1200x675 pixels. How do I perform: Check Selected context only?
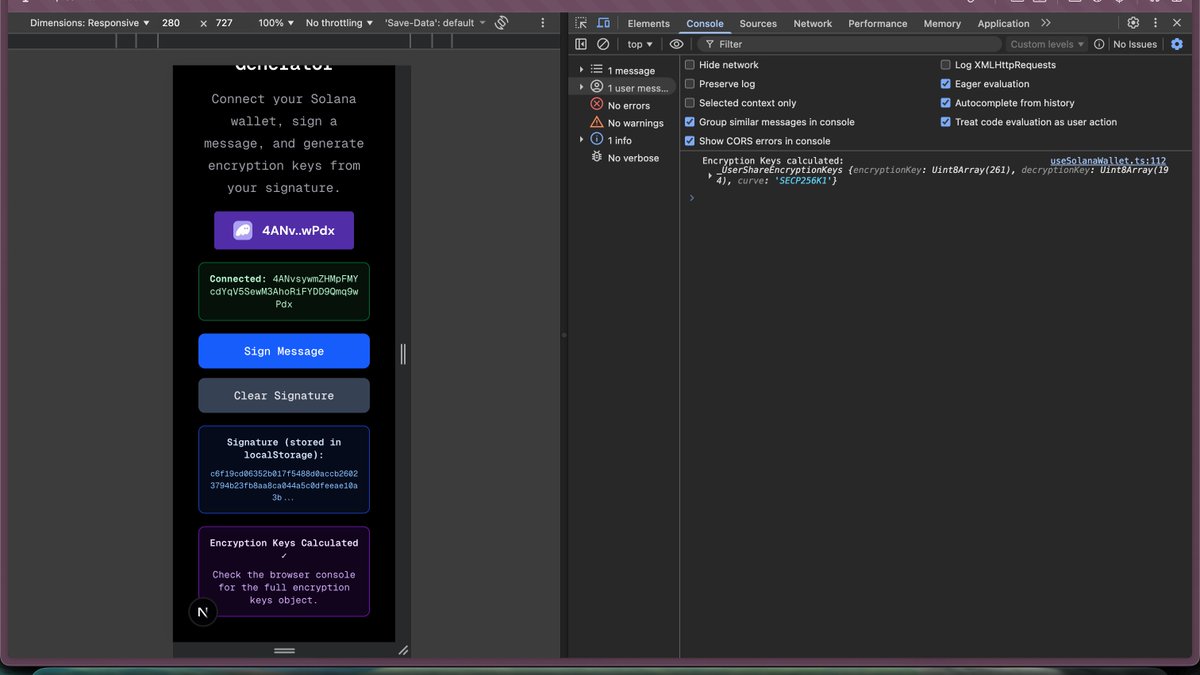[x=690, y=103]
